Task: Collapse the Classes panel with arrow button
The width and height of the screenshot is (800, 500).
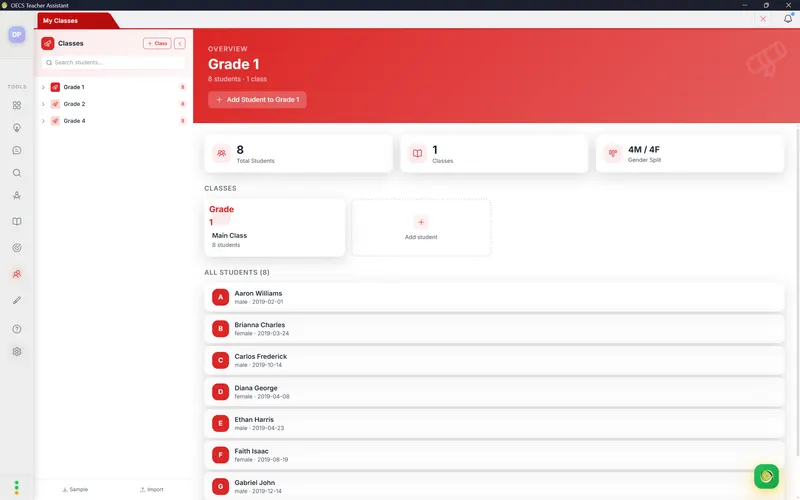Action: [180, 43]
